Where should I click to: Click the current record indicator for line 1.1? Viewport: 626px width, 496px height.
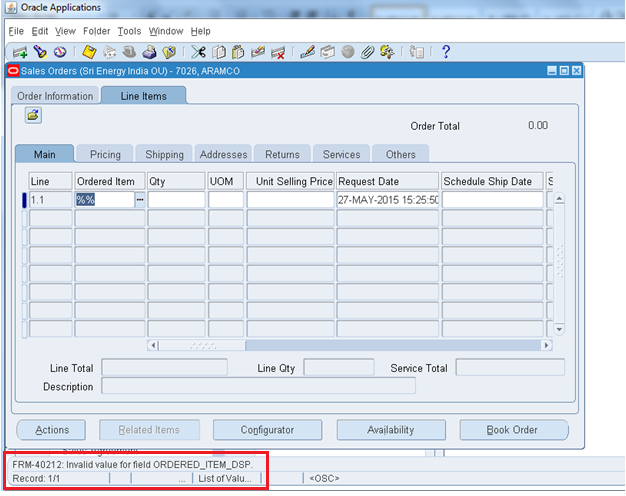point(24,200)
